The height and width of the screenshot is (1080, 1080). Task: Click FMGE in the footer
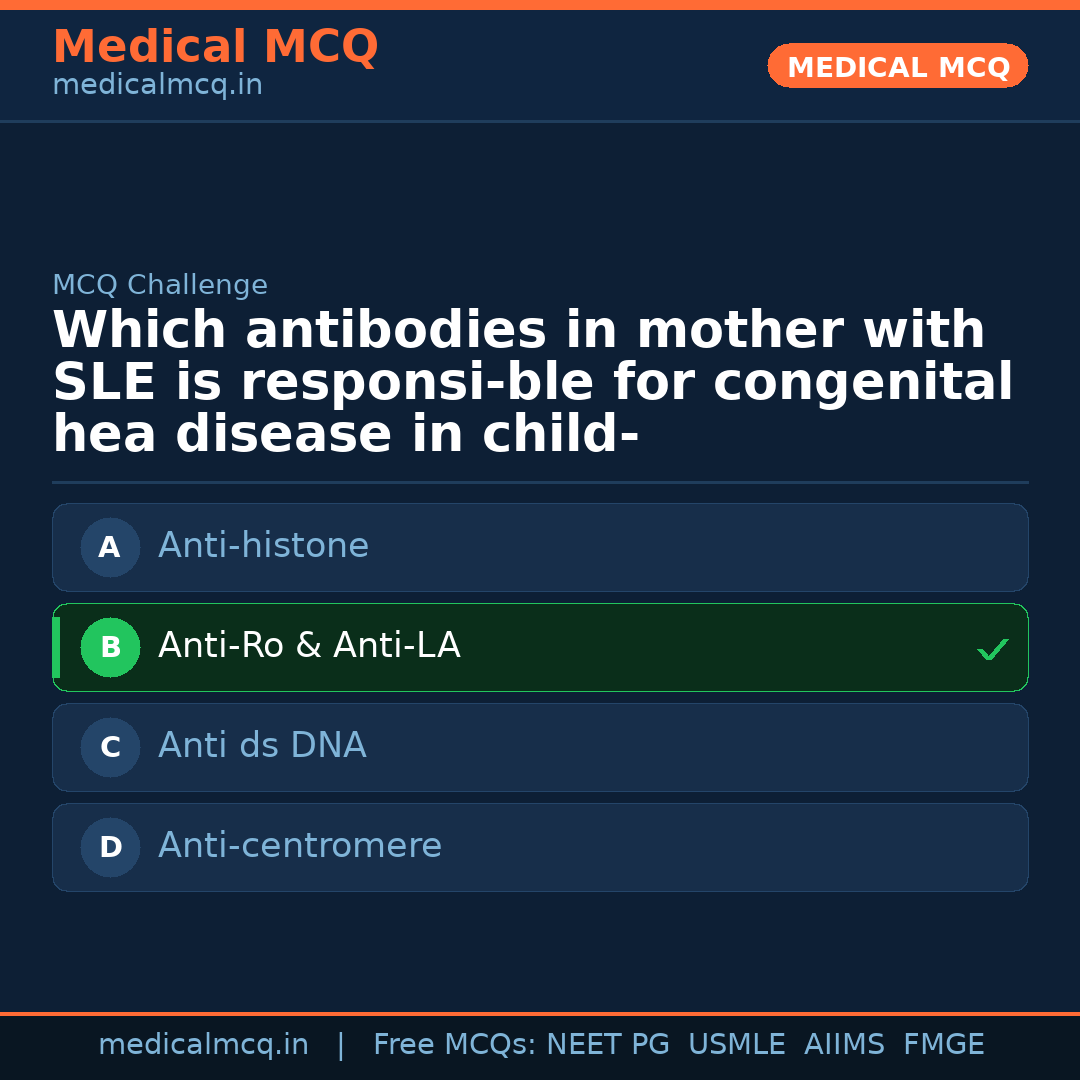click(x=944, y=1045)
